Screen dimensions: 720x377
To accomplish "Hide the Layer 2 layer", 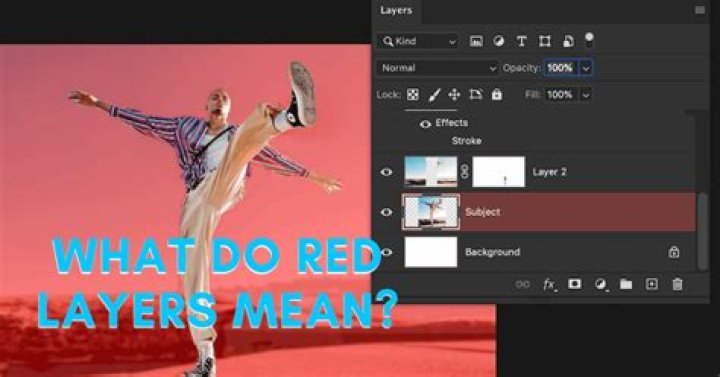I will point(387,172).
